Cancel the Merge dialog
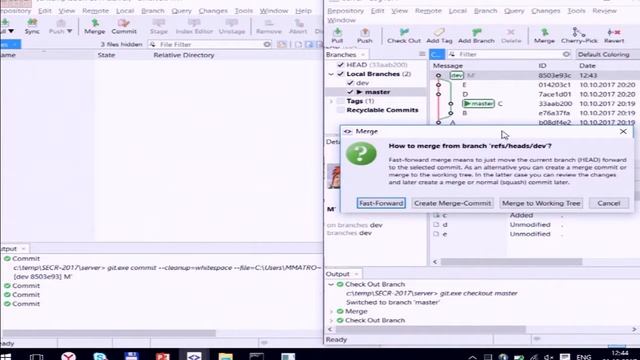This screenshot has height=360, width=640. pos(609,203)
